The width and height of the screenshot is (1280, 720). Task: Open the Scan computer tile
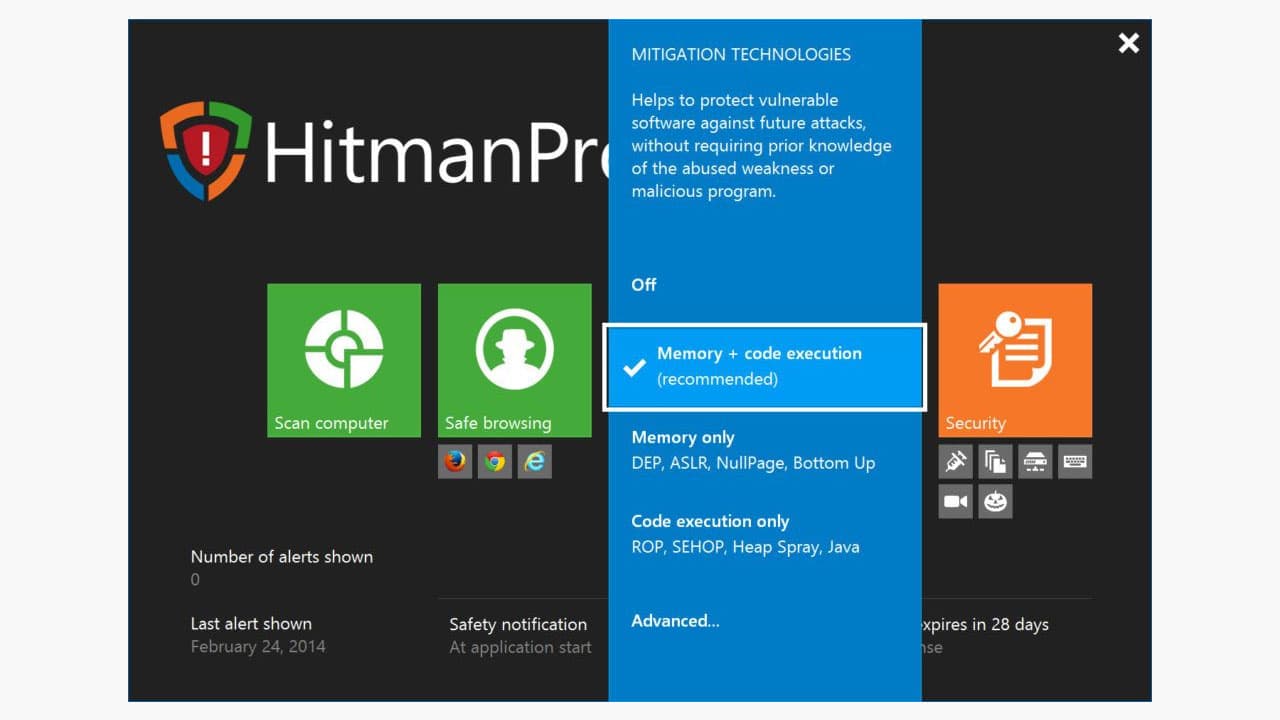click(344, 360)
